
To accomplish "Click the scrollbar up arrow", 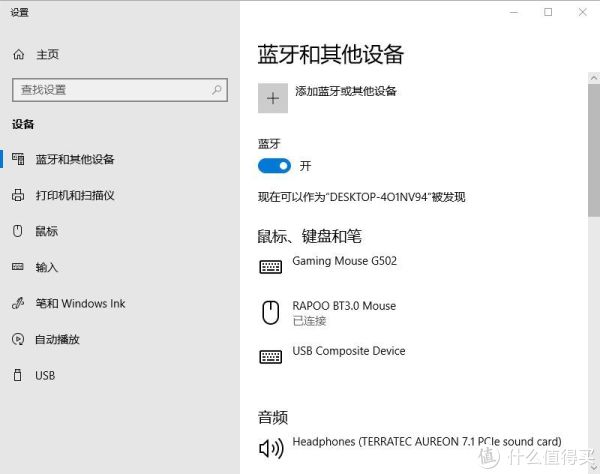I will pyautogui.click(x=594, y=78).
